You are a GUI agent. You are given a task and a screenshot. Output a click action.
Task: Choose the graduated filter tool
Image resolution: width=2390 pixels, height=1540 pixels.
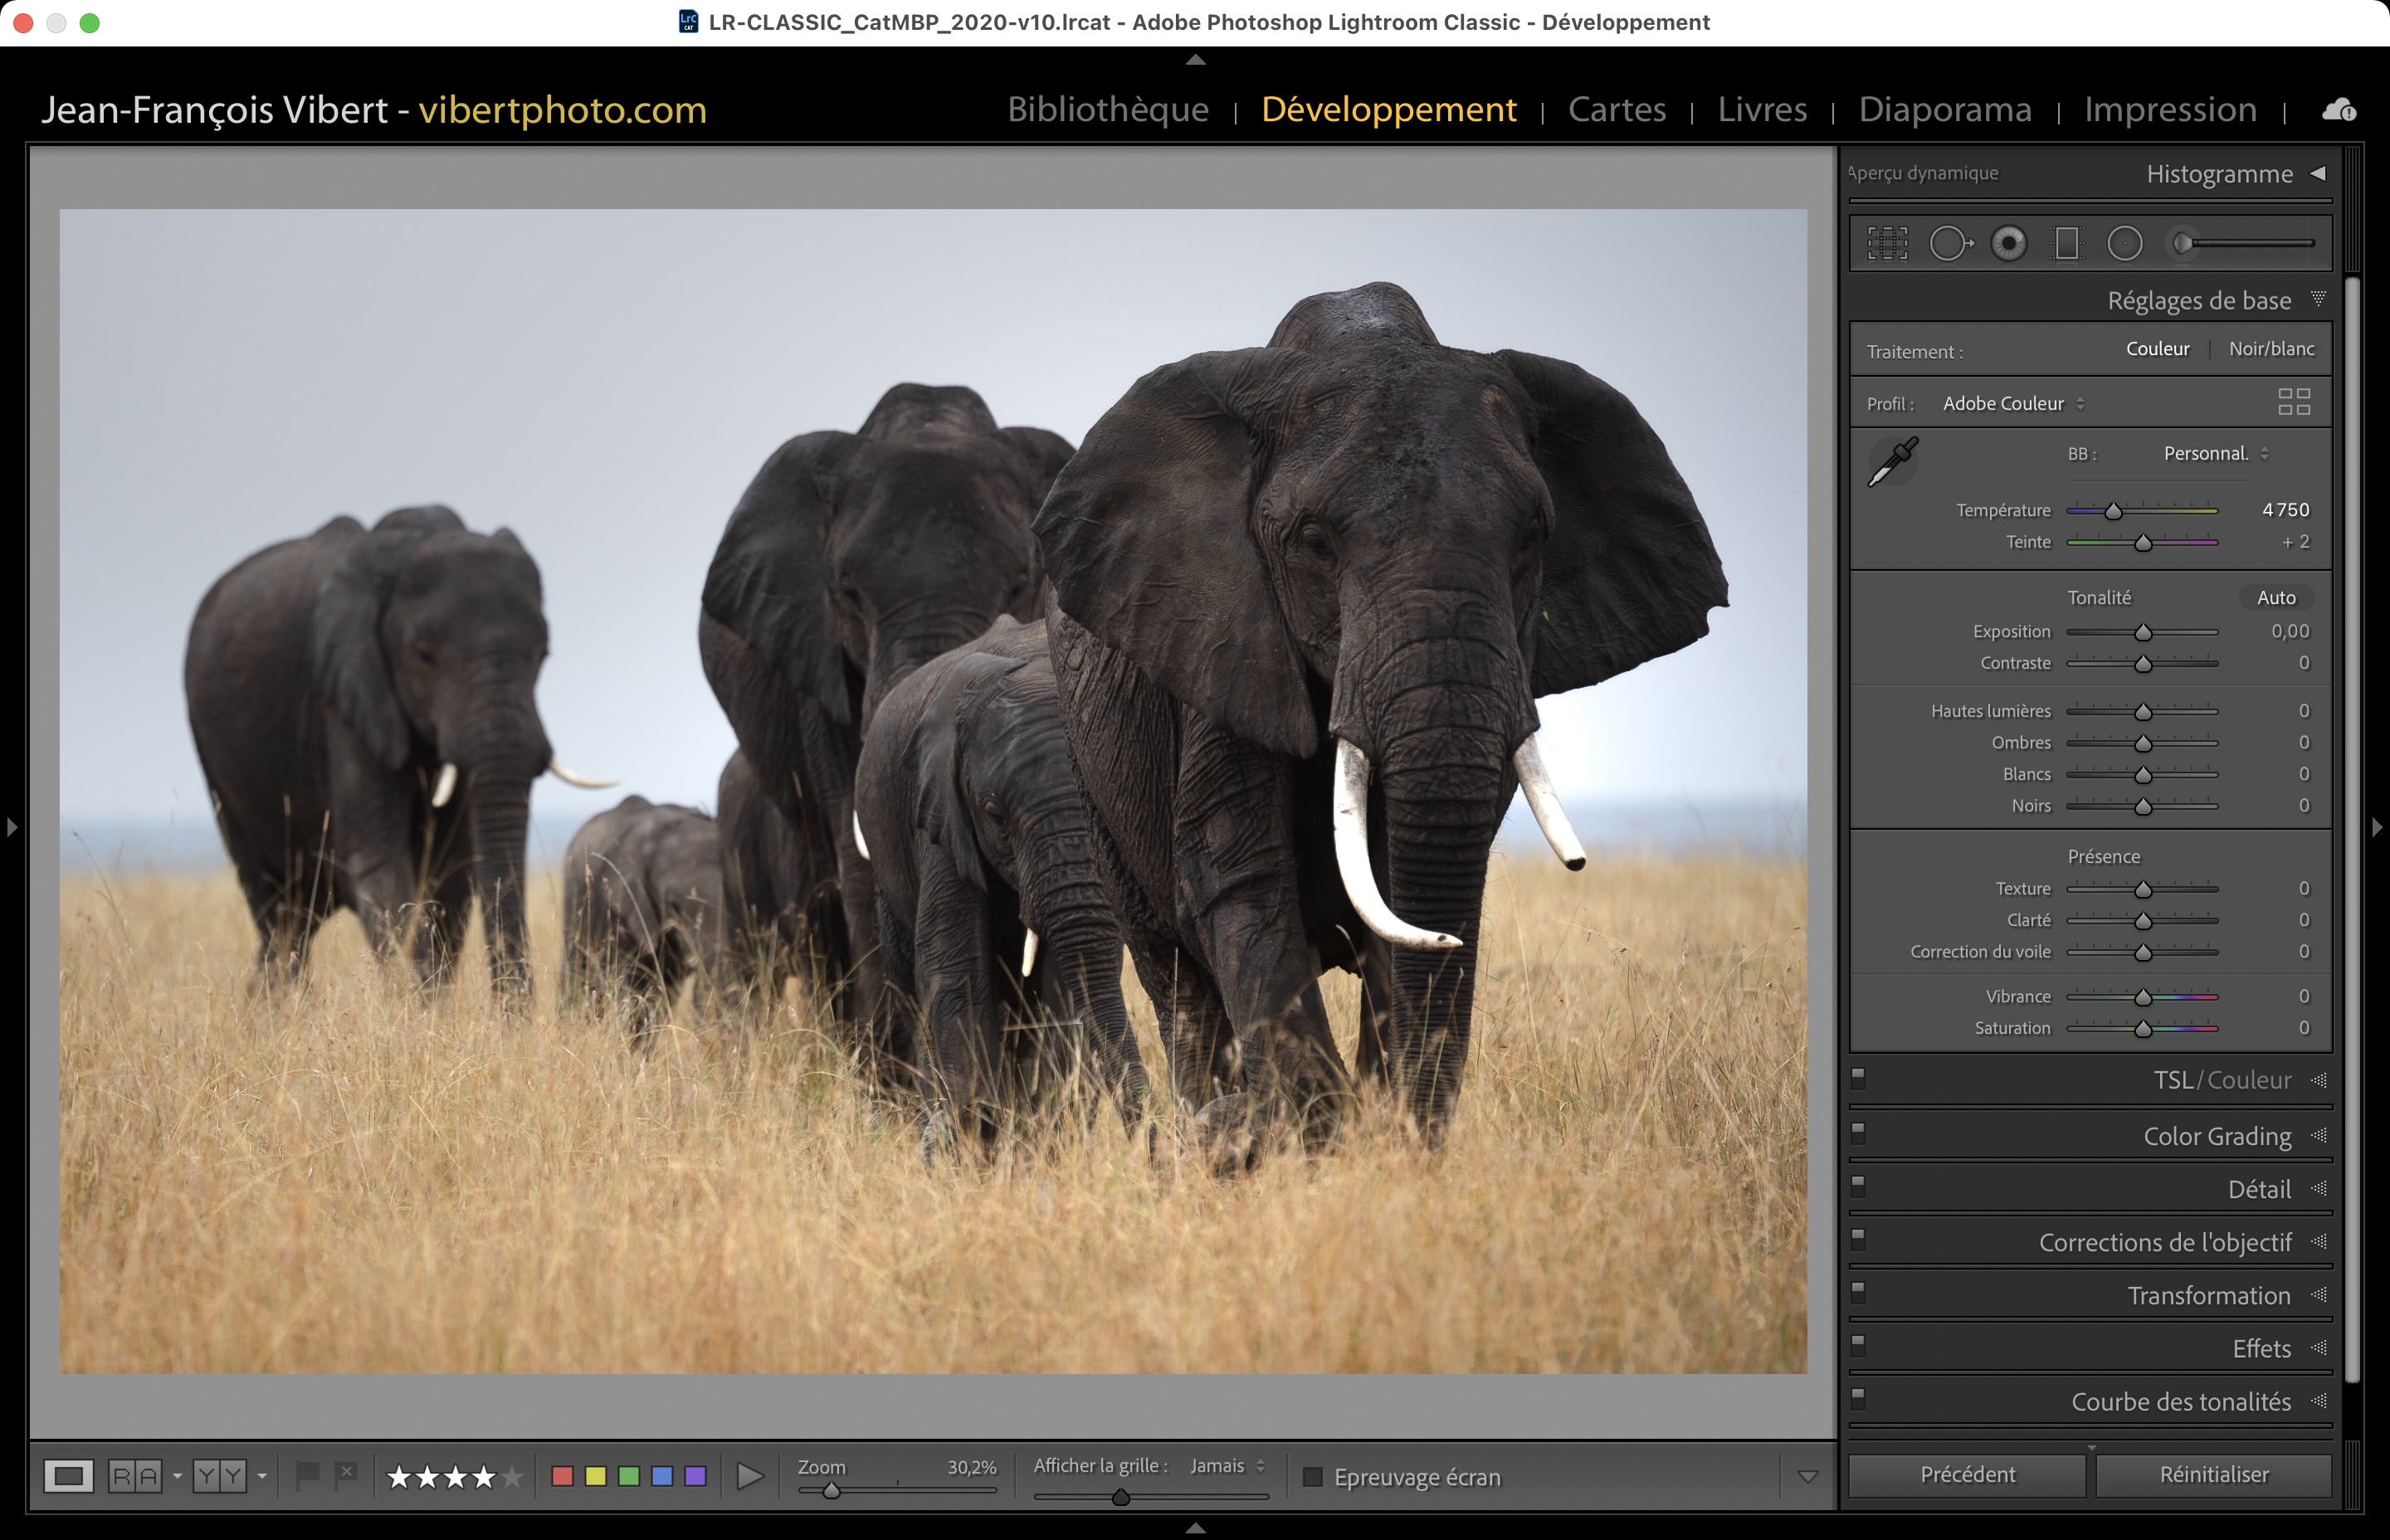click(2066, 243)
